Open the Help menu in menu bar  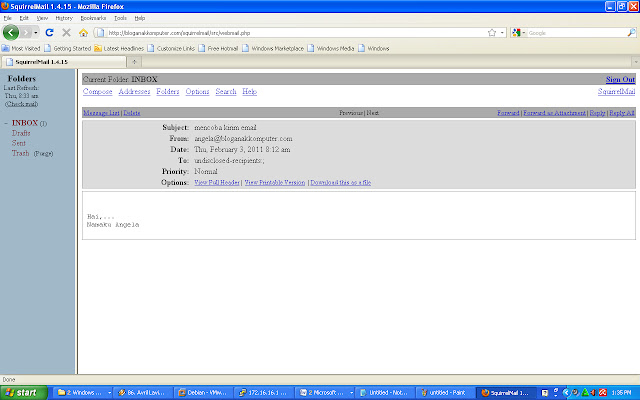pos(140,18)
